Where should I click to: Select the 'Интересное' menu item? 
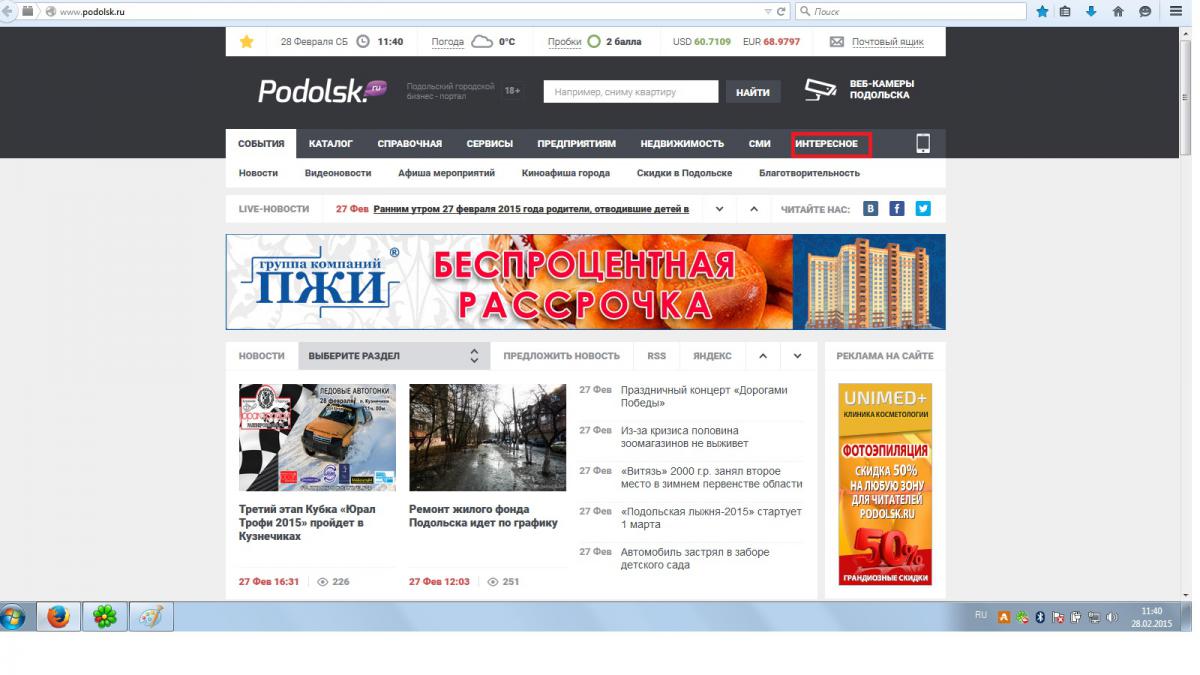[x=827, y=144]
